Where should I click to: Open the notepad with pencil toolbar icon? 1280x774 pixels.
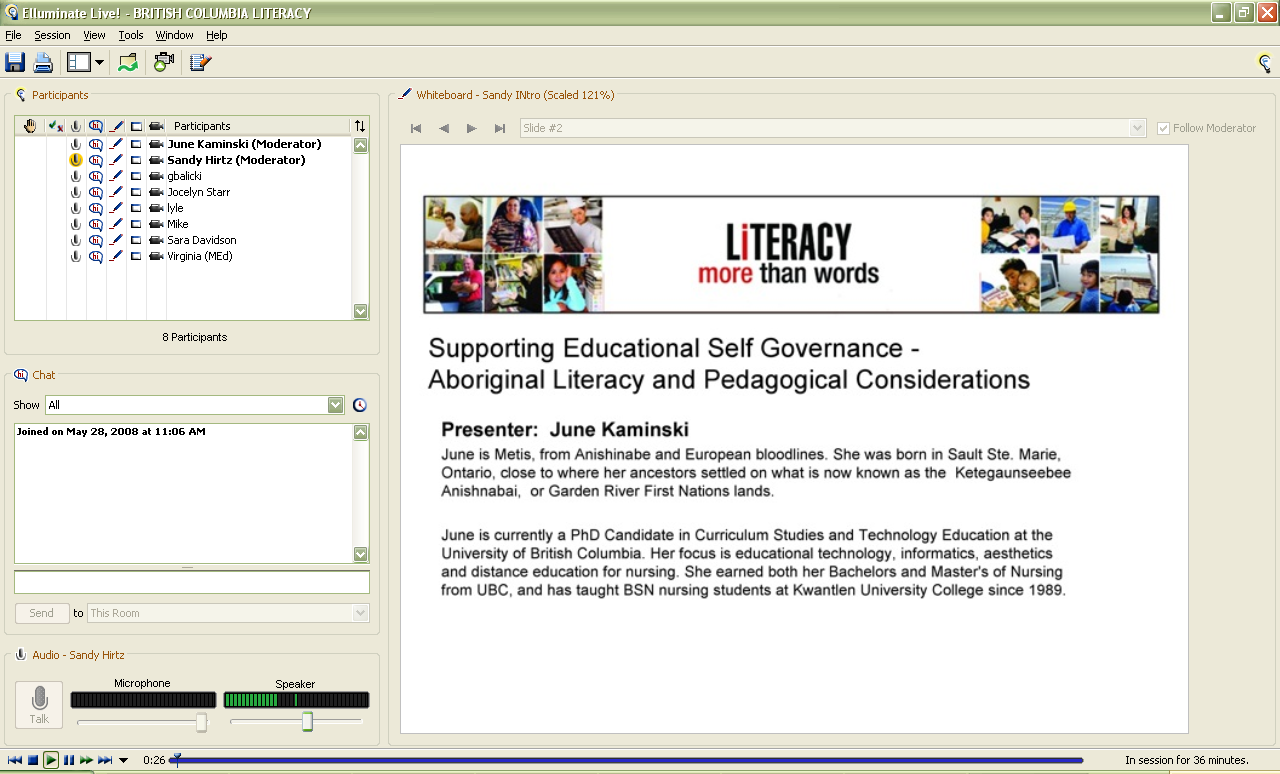(200, 63)
